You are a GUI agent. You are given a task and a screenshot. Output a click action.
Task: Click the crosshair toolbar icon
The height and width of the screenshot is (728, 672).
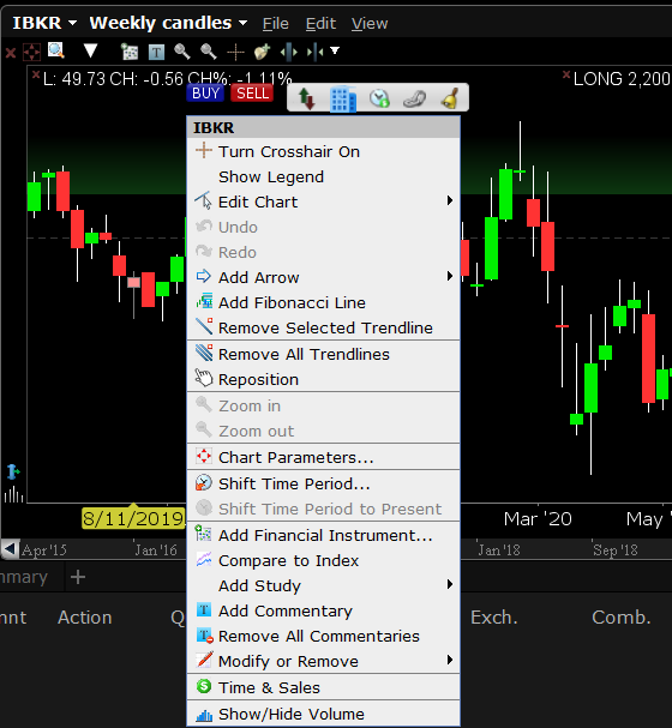click(236, 51)
